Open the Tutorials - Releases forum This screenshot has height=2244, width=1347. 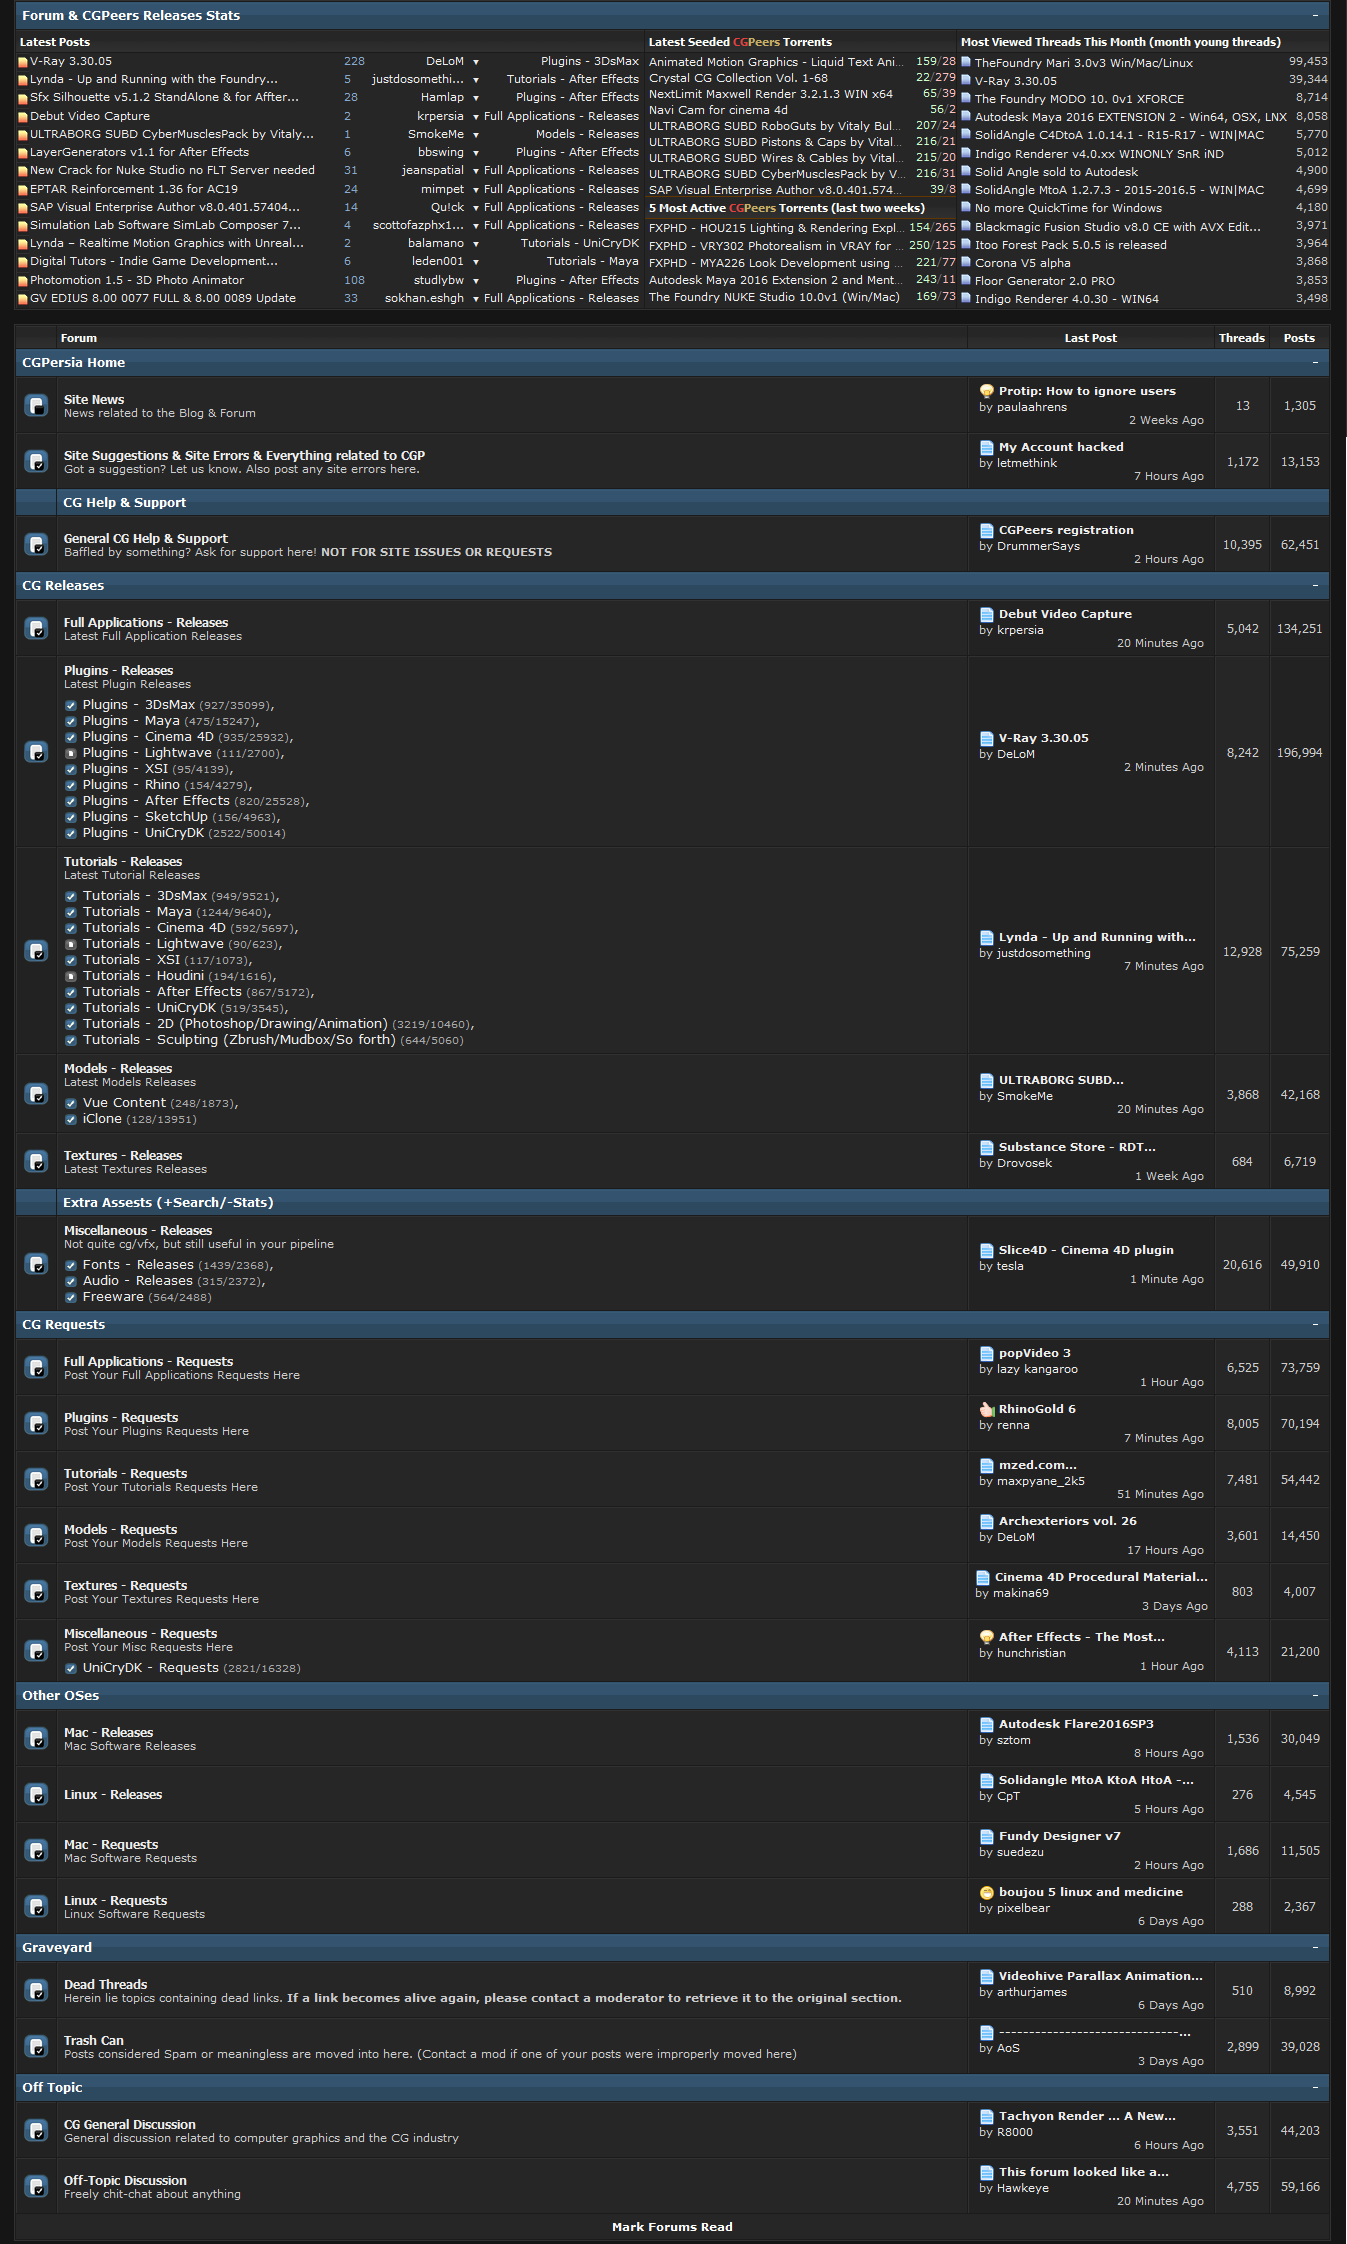pyautogui.click(x=123, y=861)
